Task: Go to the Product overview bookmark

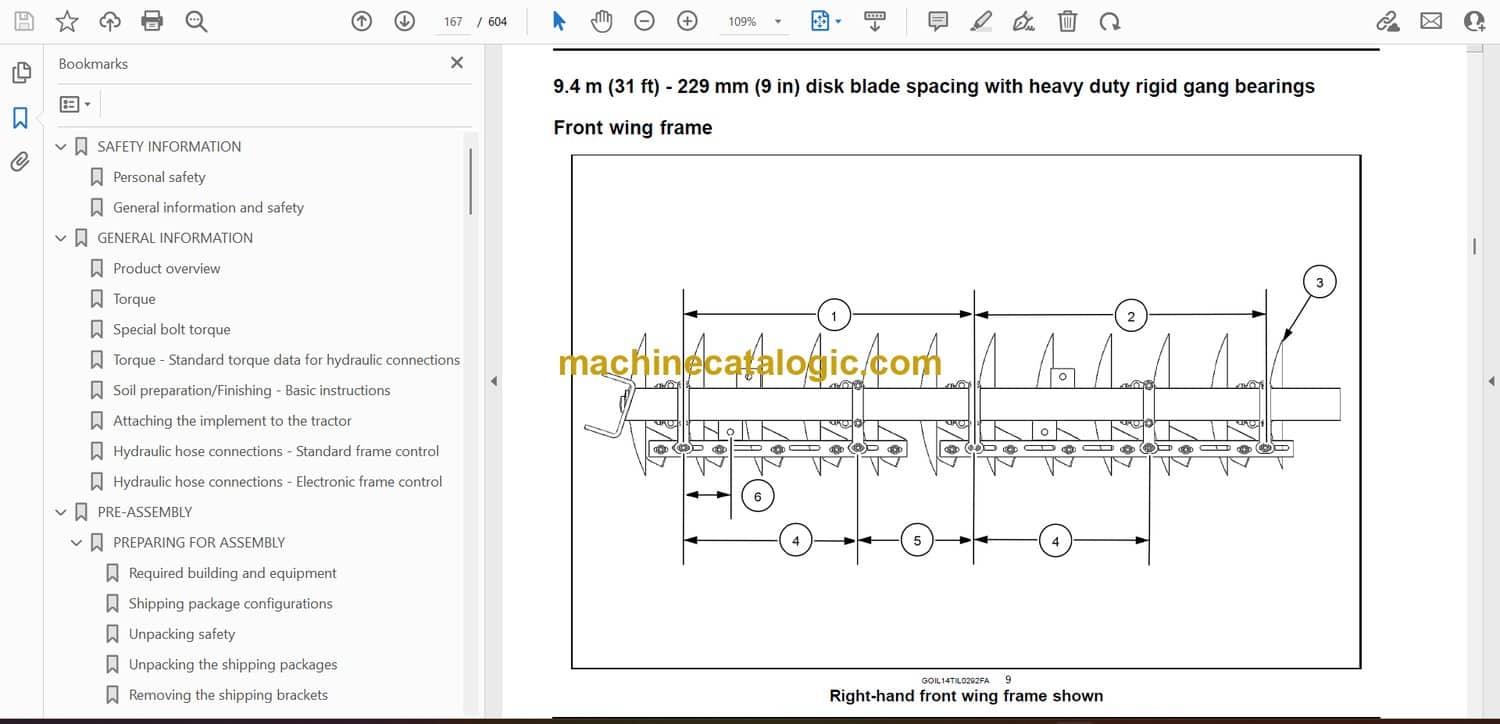Action: click(x=166, y=269)
